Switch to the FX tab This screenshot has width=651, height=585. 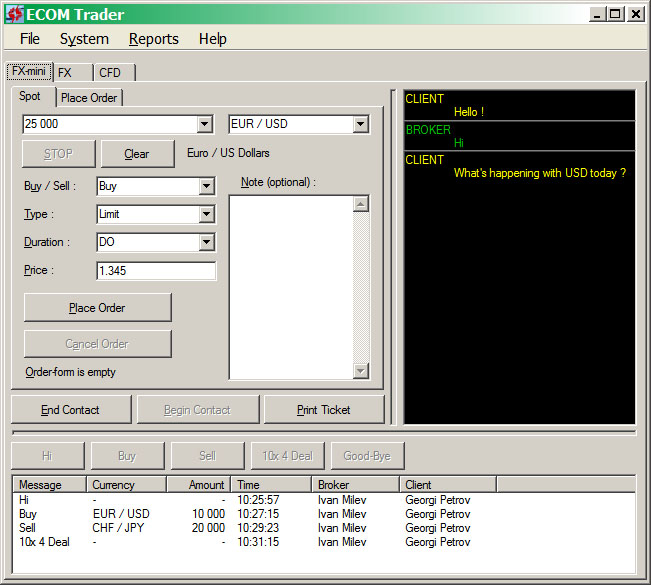(x=73, y=73)
